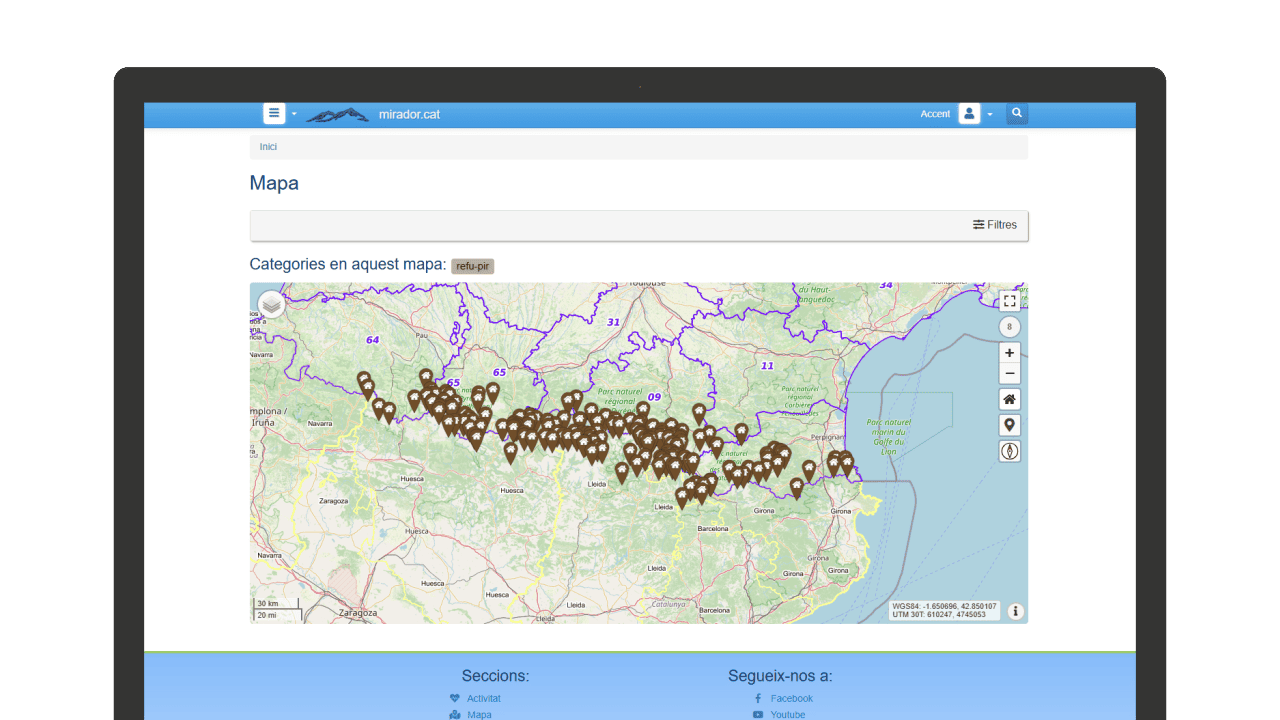Click the user profile icon
The height and width of the screenshot is (720, 1280).
(968, 114)
